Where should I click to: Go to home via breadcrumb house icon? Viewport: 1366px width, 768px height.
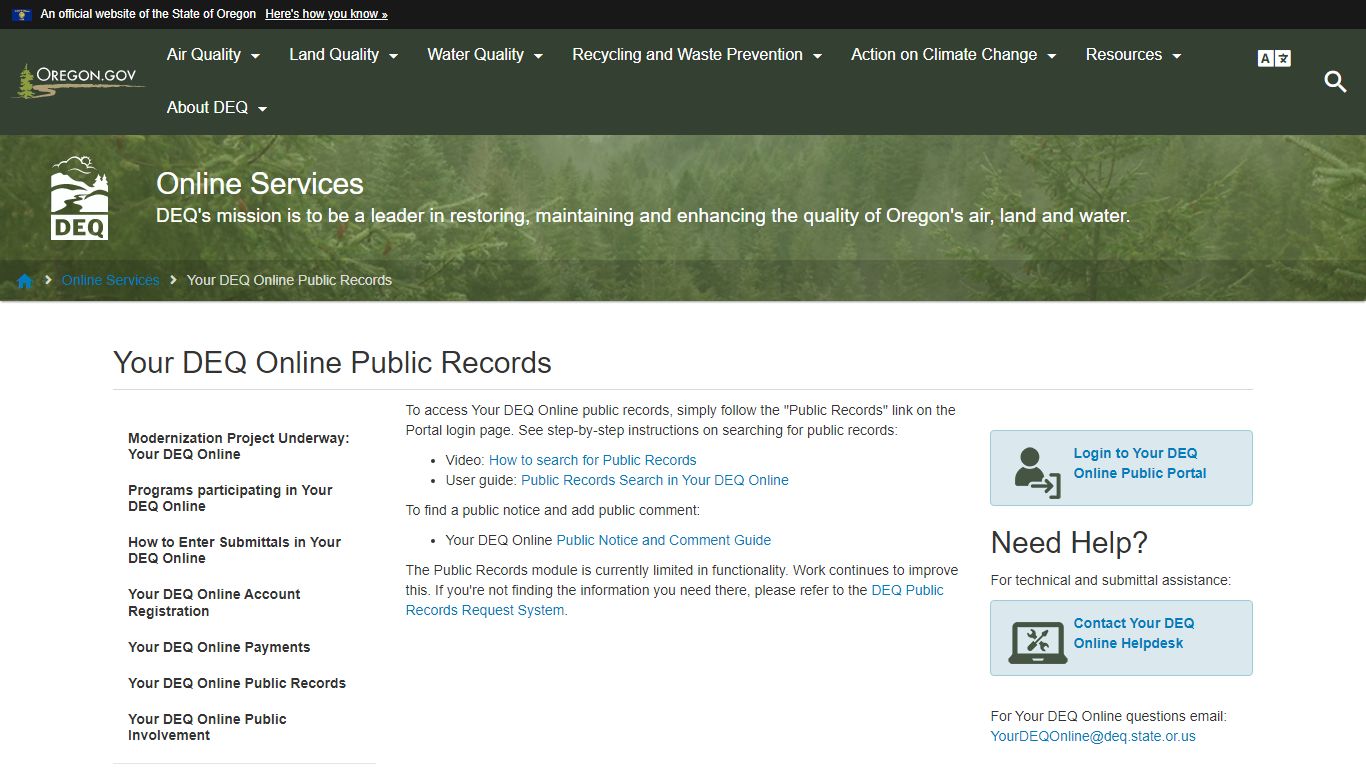pos(25,281)
